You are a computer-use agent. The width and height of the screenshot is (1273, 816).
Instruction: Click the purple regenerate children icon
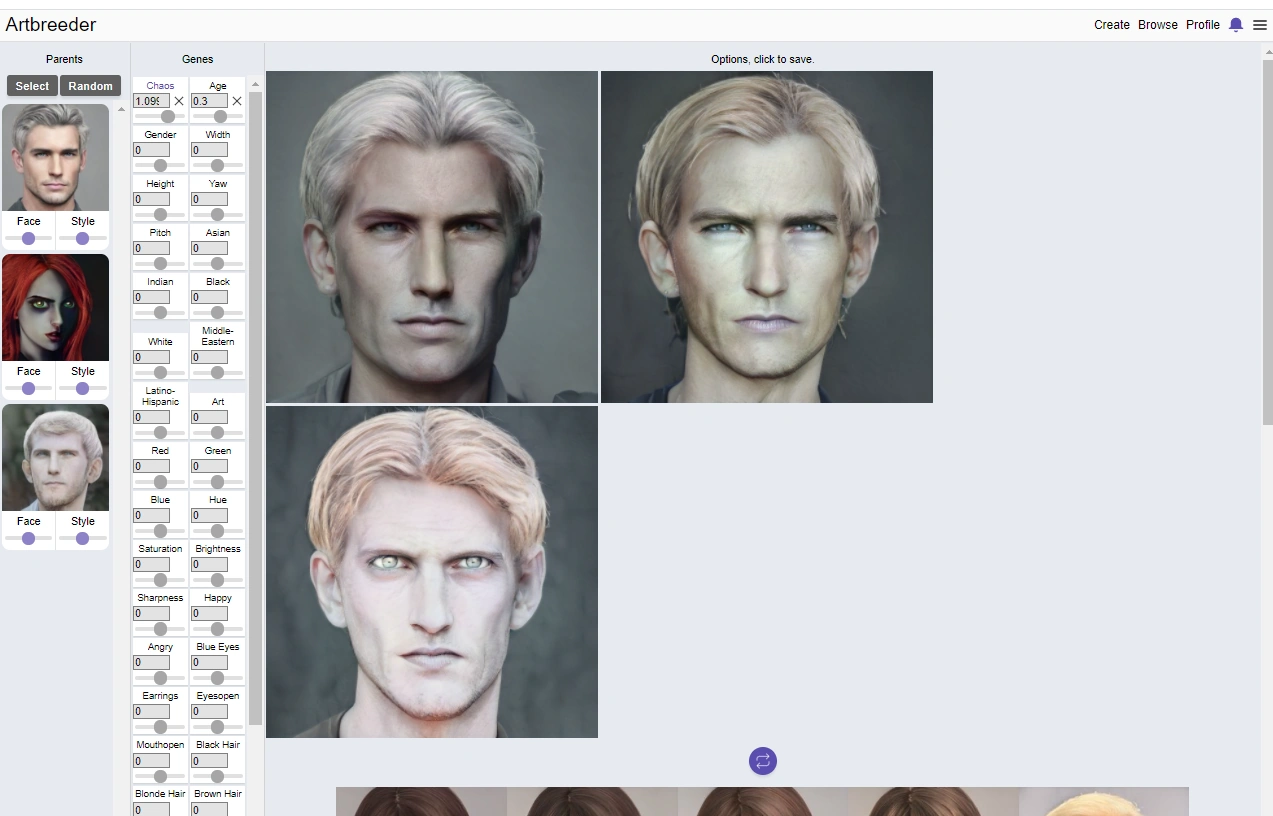tap(763, 761)
